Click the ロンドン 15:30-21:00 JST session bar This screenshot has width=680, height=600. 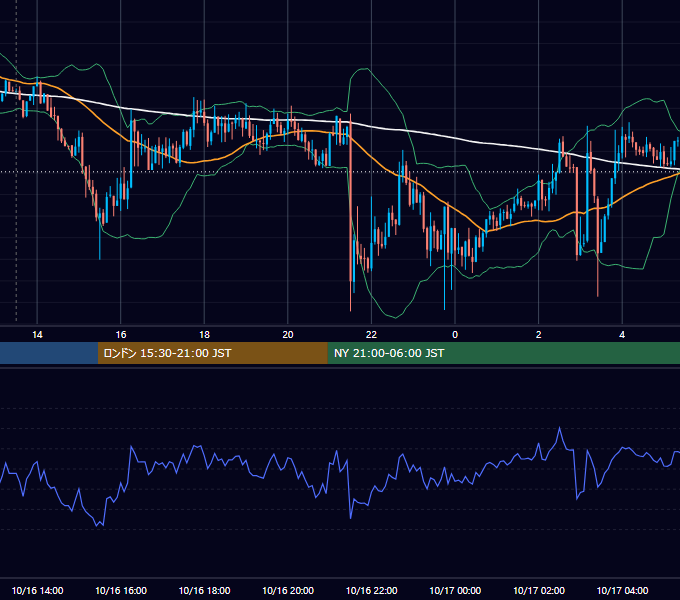212,353
